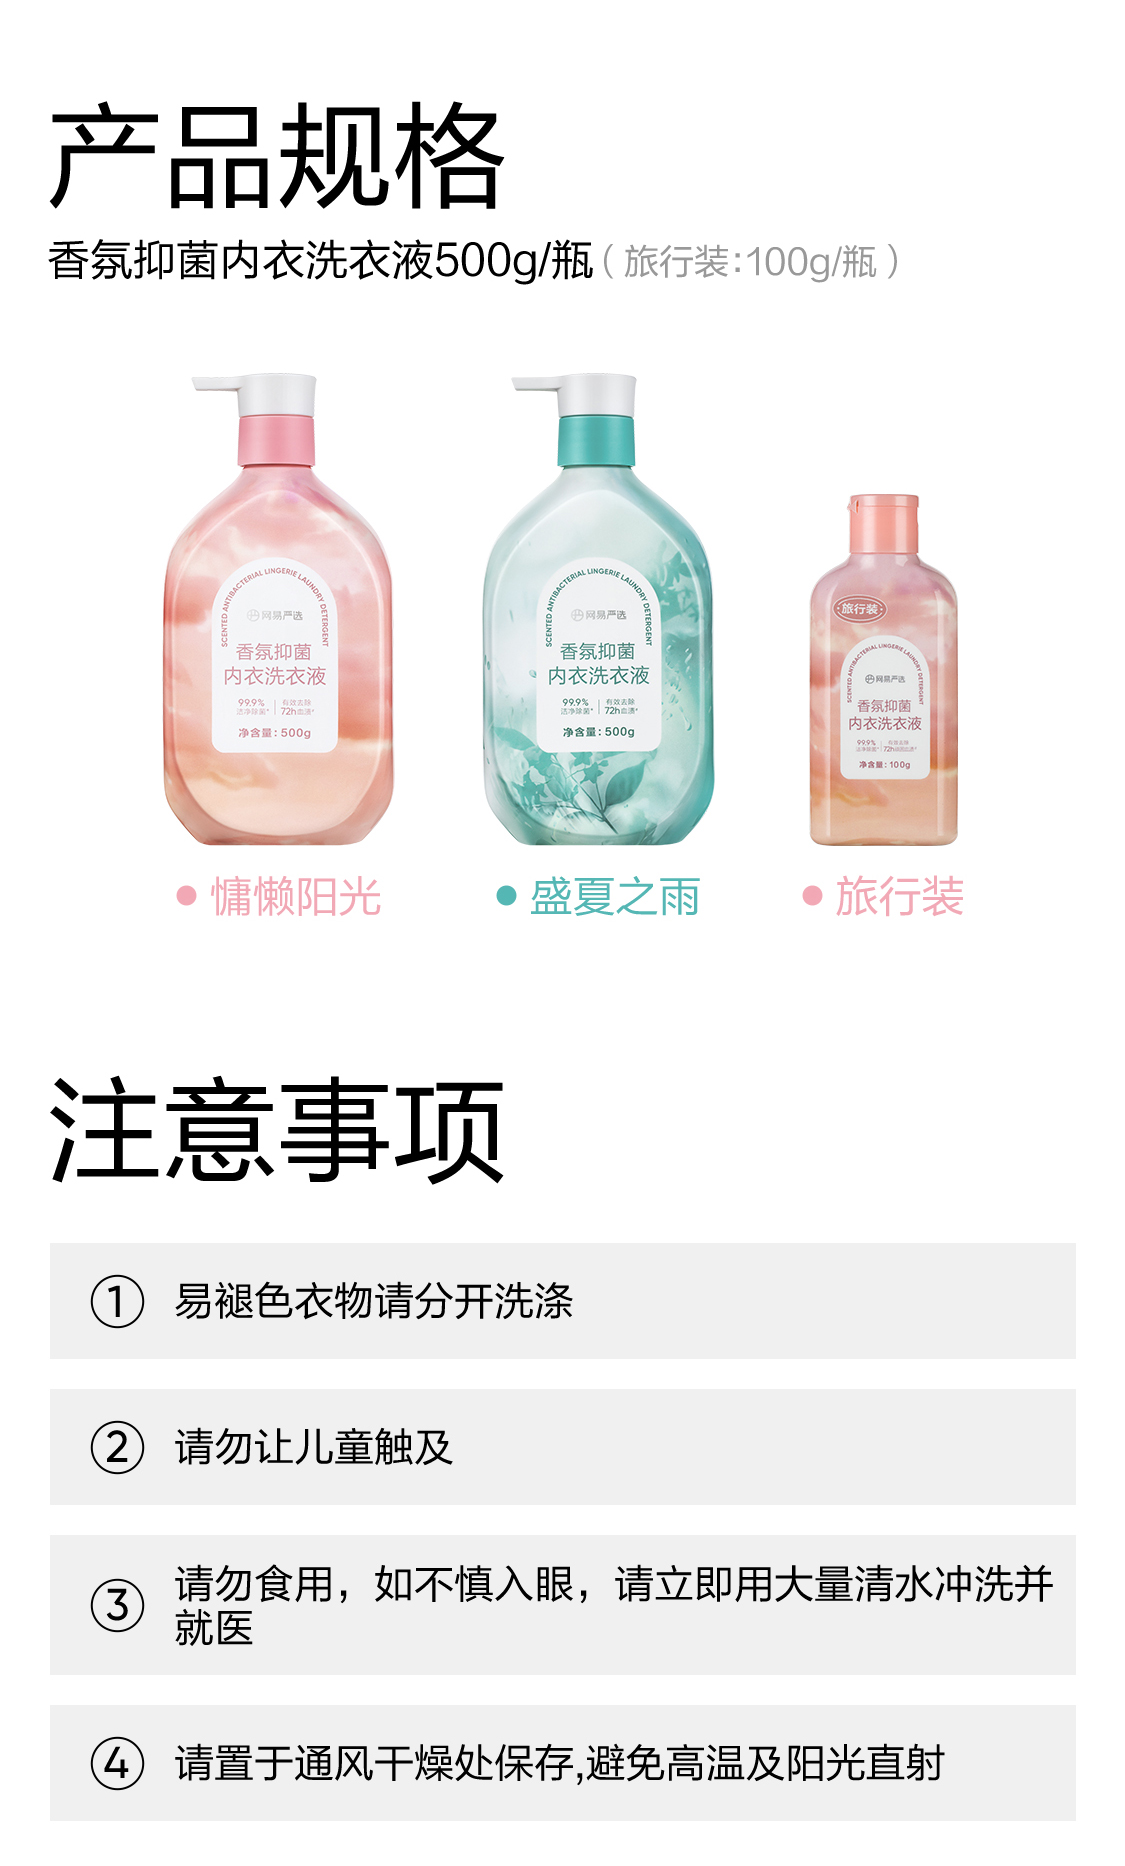Click the circled number 2 icon

pyautogui.click(x=117, y=1447)
